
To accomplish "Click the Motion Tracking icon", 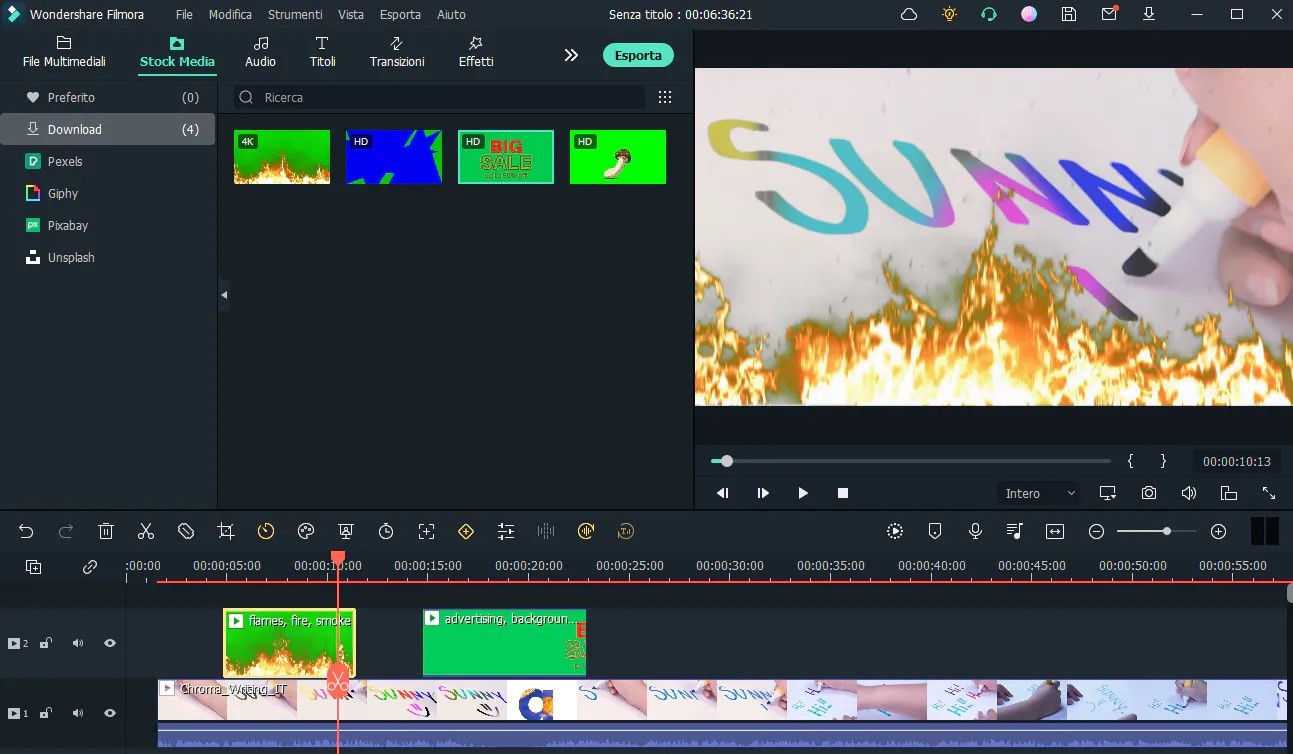I will 425,531.
